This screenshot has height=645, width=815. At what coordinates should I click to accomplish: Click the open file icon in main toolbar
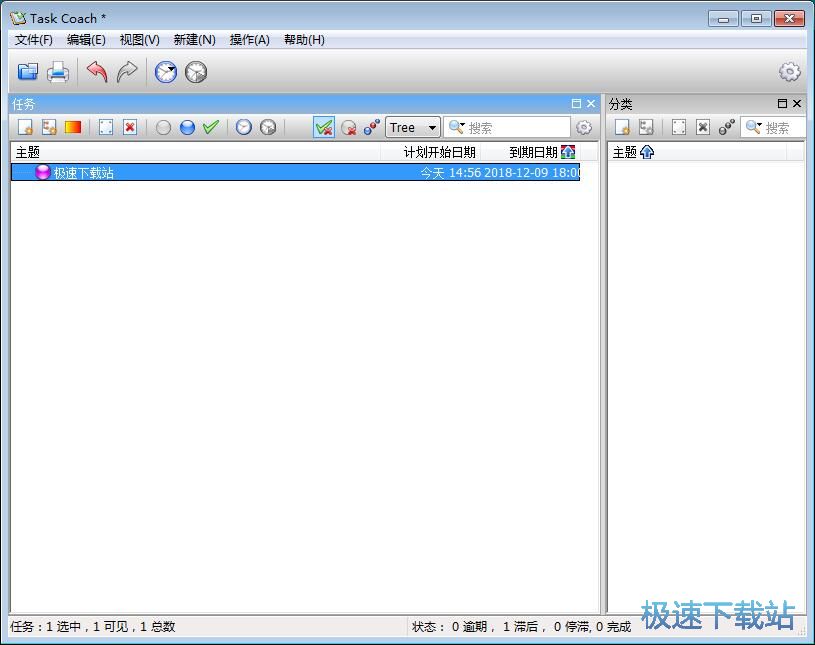click(28, 72)
